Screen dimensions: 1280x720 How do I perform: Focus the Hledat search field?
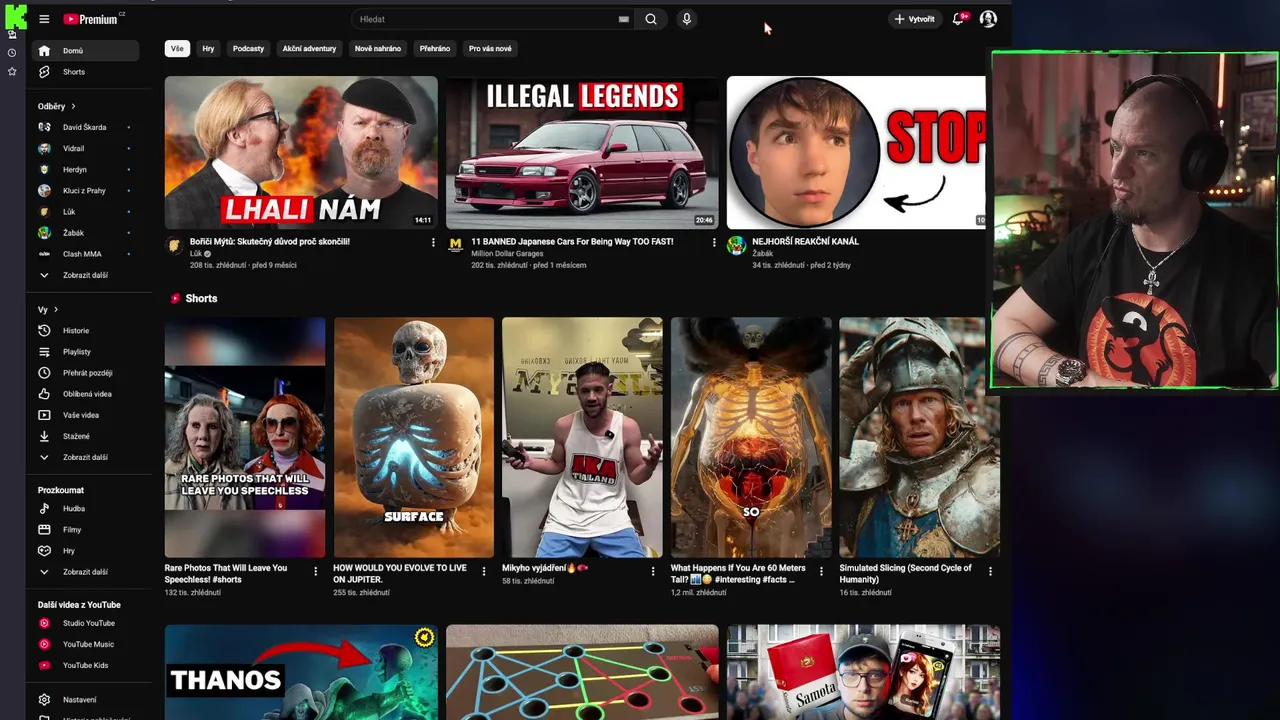coord(484,19)
